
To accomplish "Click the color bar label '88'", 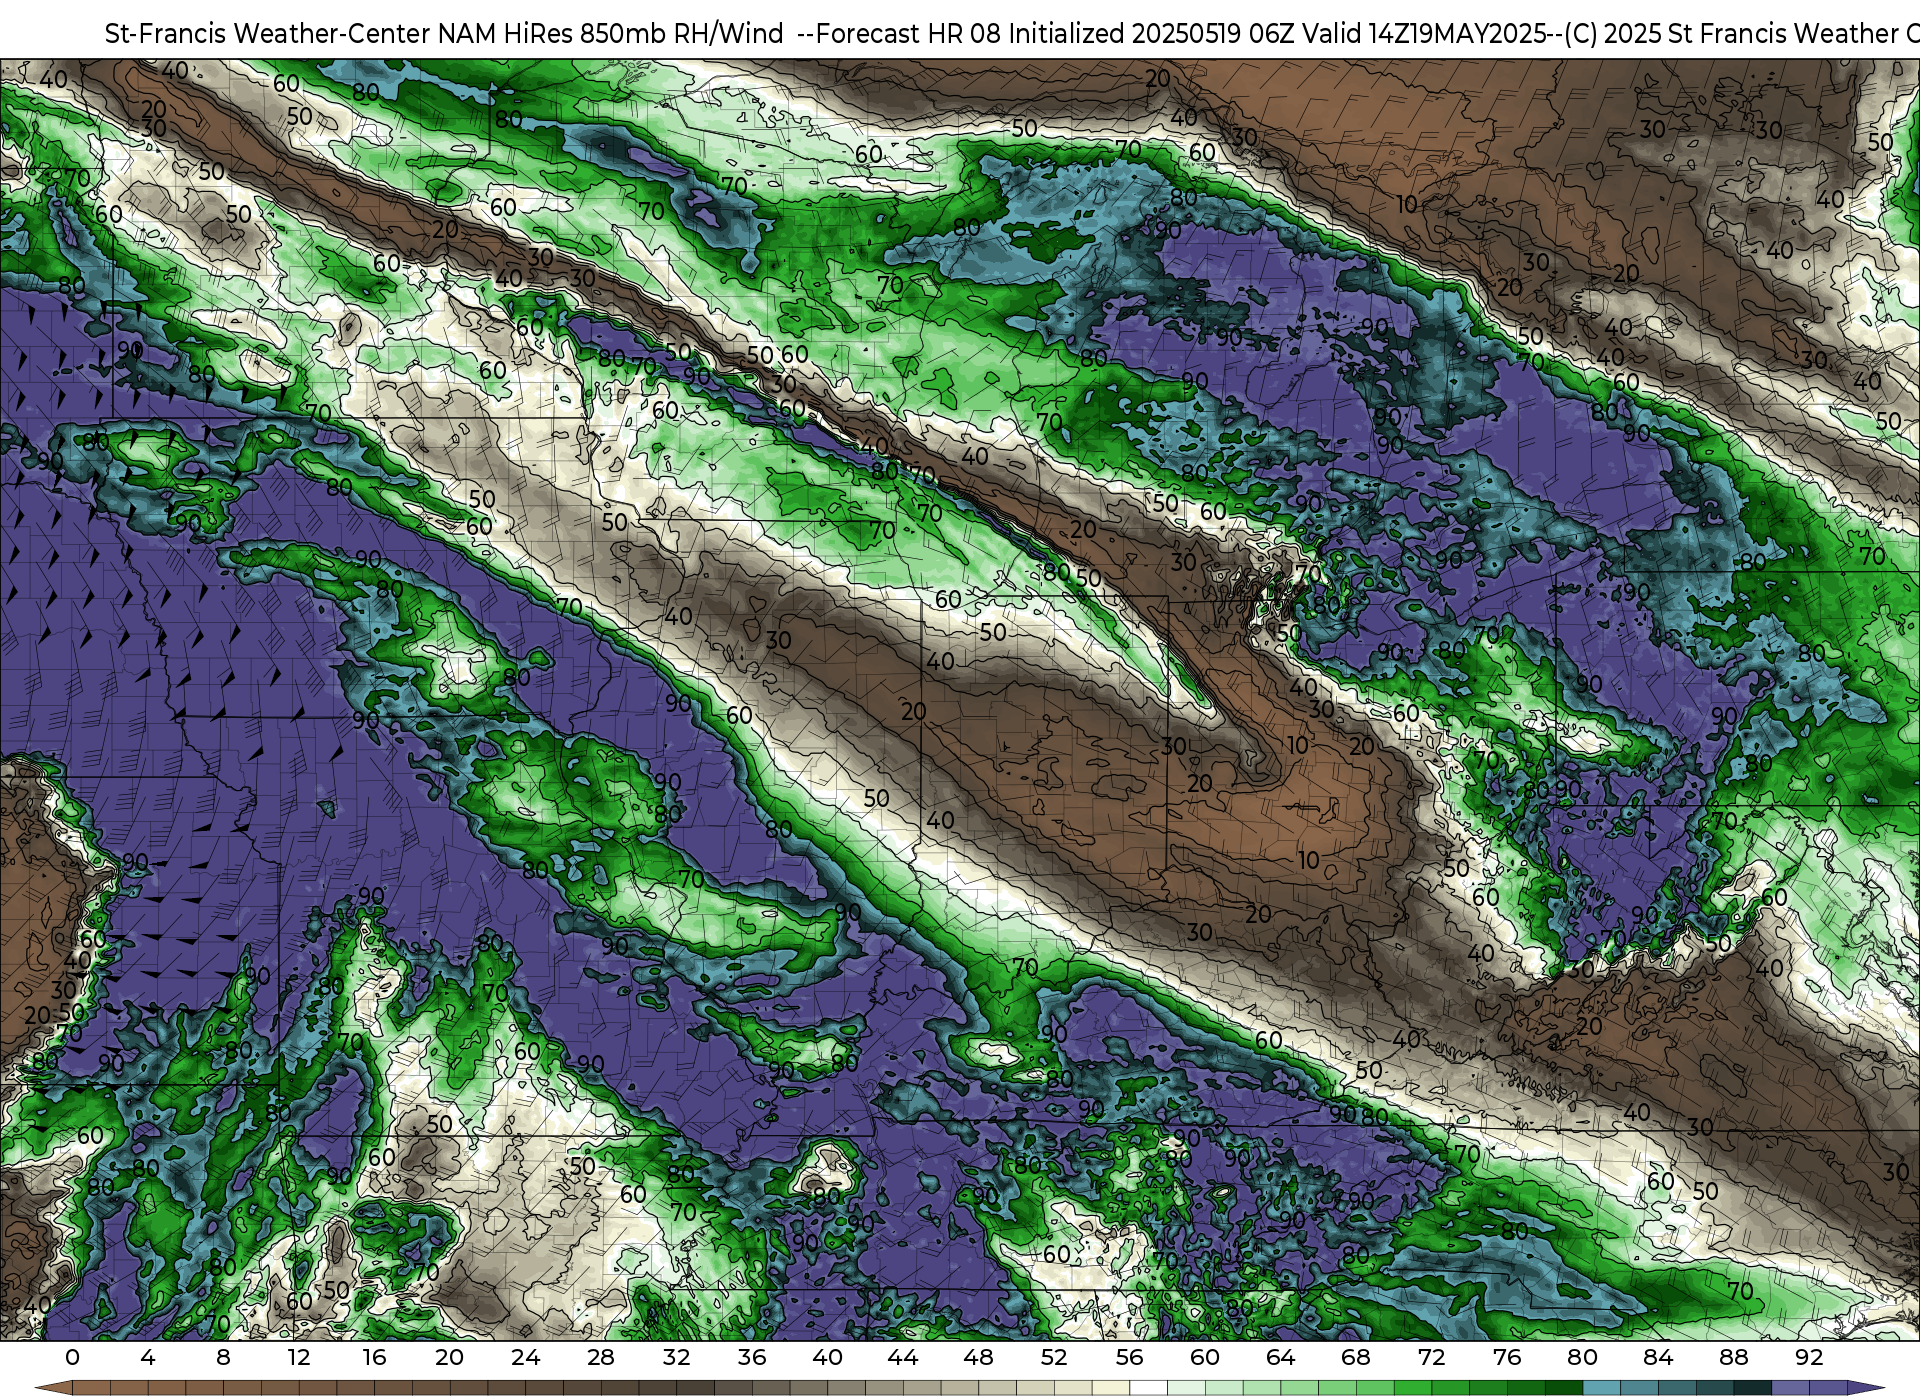I will click(1733, 1357).
